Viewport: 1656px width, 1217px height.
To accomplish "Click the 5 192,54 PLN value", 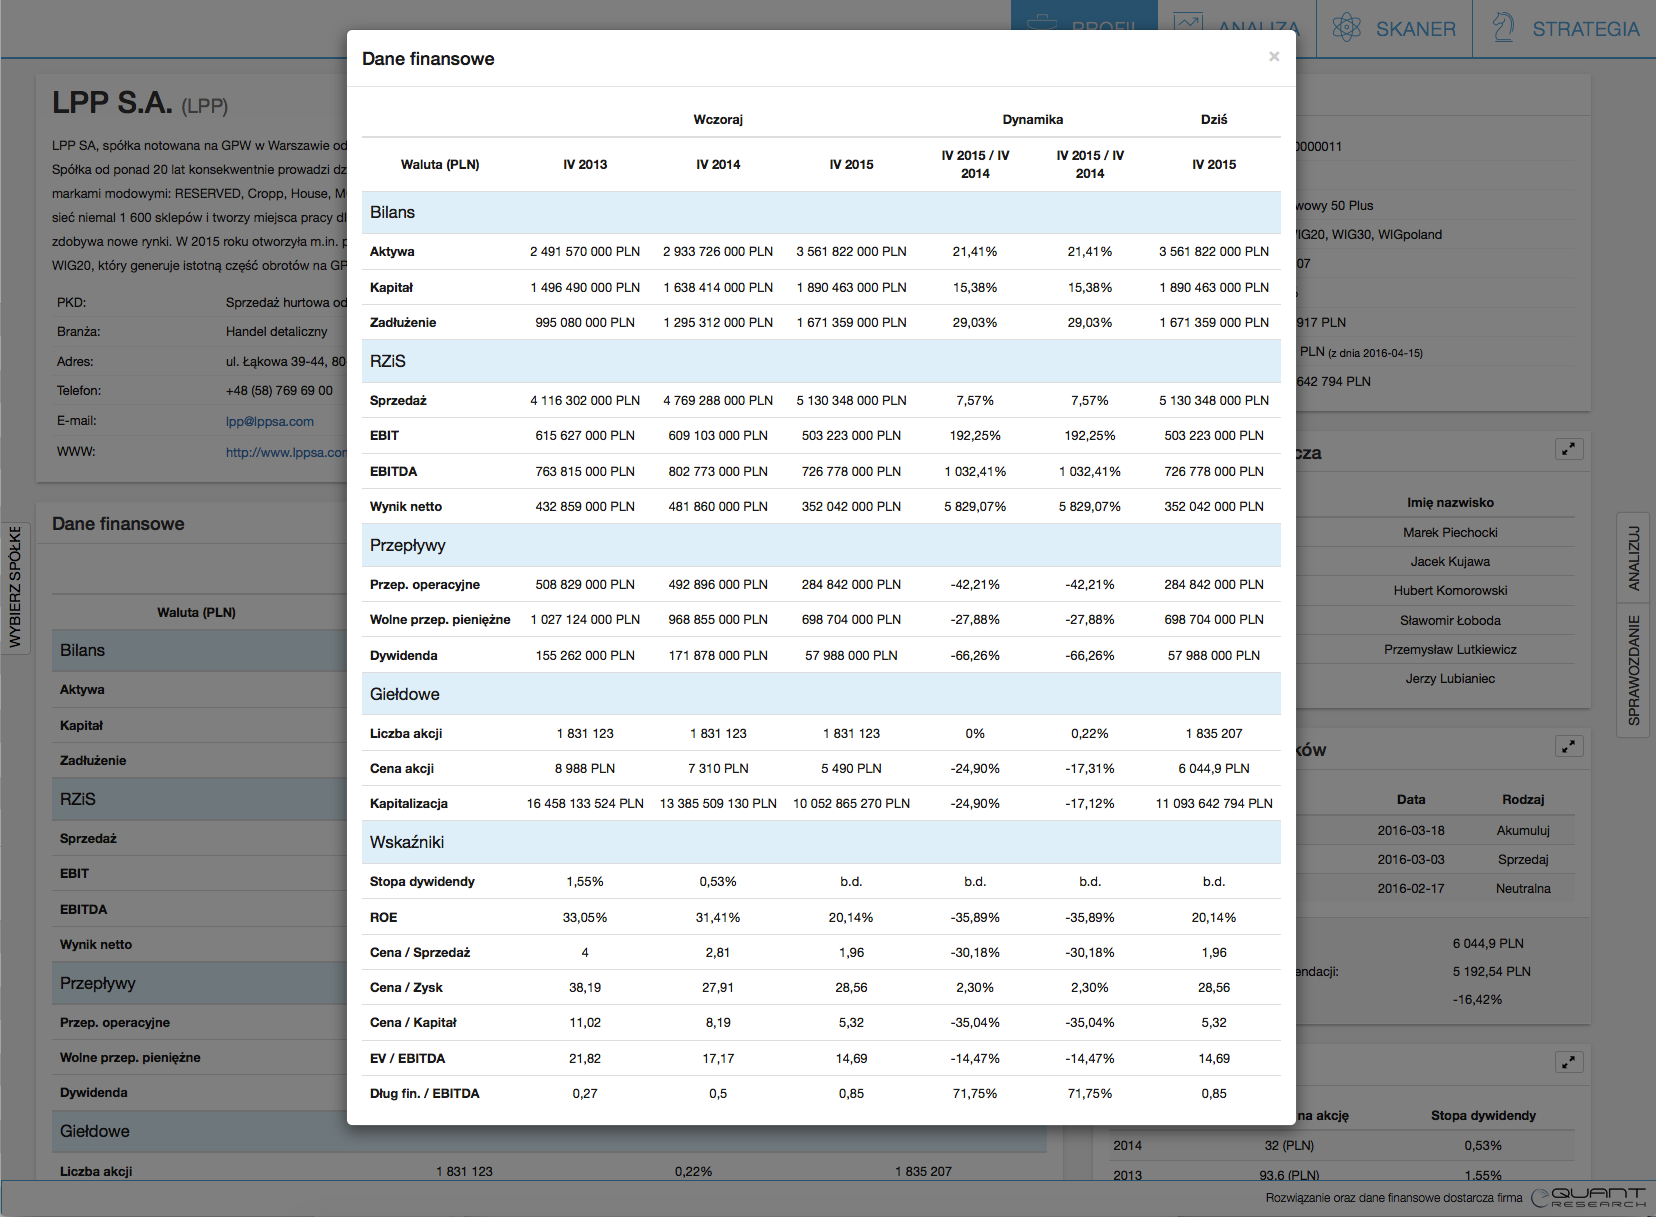I will point(1492,971).
